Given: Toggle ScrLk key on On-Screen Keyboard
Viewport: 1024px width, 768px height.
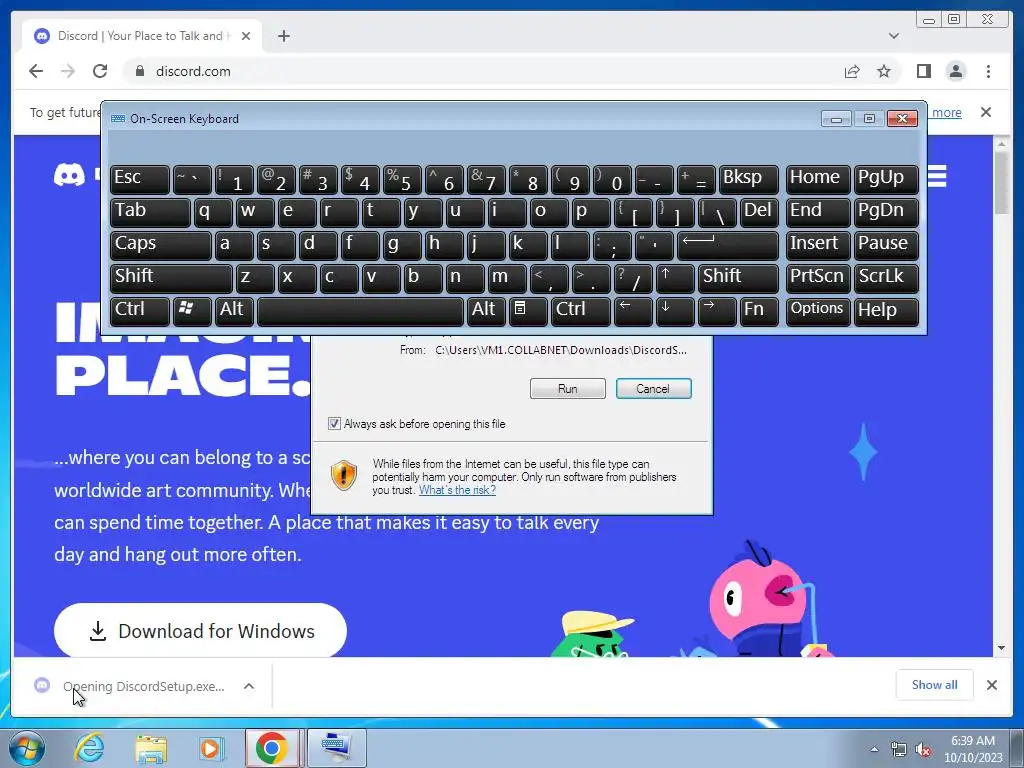Looking at the screenshot, I should (886, 278).
